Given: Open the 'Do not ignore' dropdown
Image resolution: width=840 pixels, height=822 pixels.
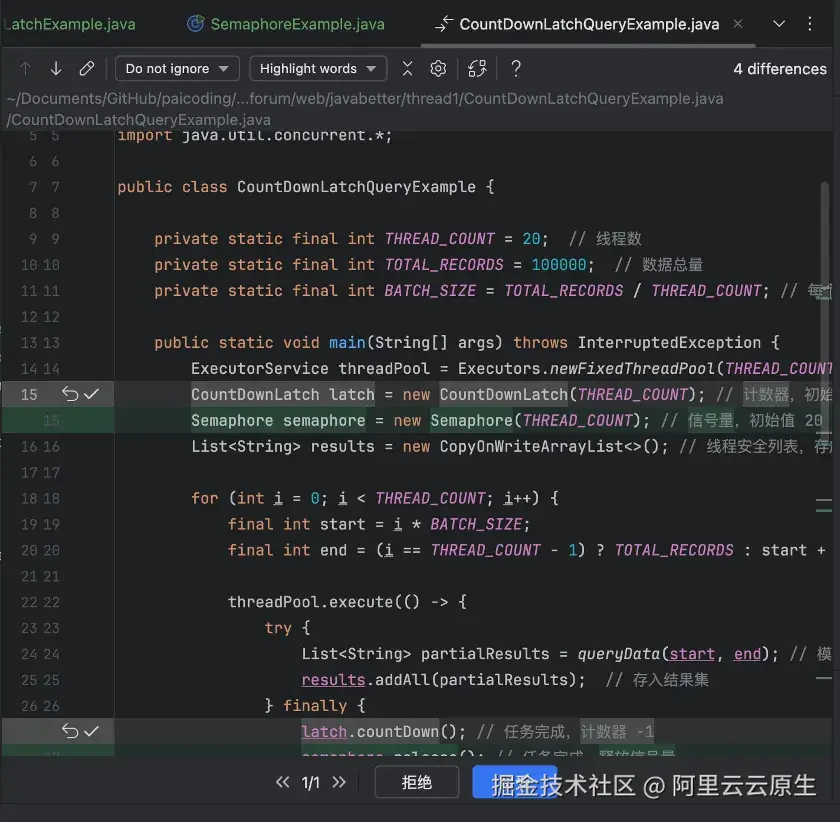Looking at the screenshot, I should pyautogui.click(x=177, y=69).
